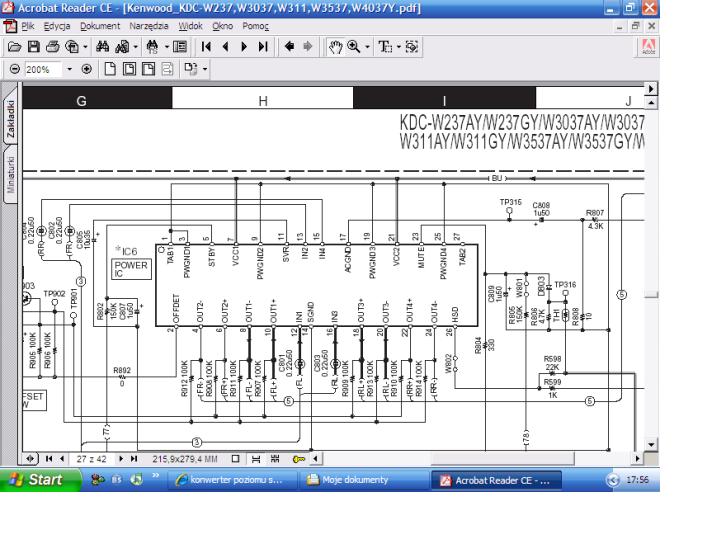
Task: Click the email/send document icon
Action: click(72, 46)
